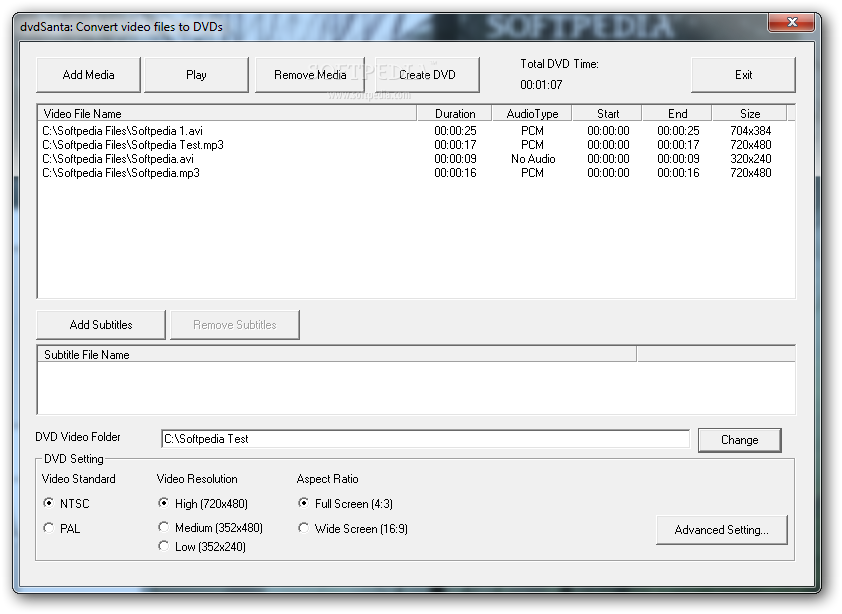
Task: Choose High (720x480) resolution
Action: pyautogui.click(x=202, y=503)
